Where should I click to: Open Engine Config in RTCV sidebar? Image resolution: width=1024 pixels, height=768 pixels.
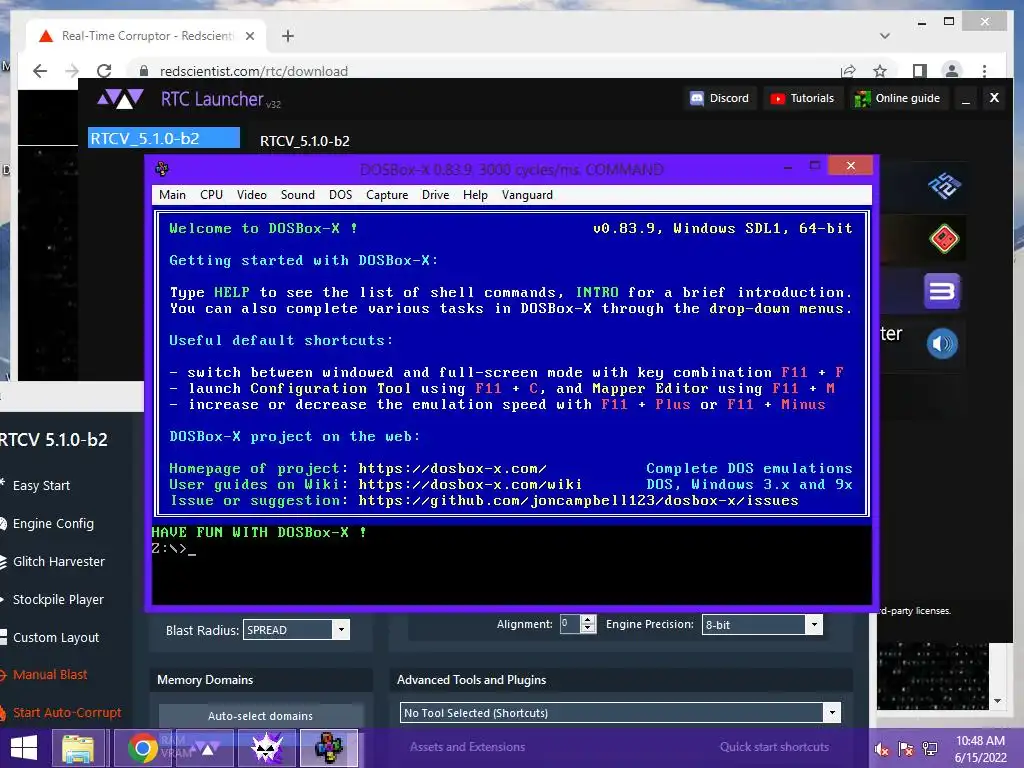click(x=52, y=523)
